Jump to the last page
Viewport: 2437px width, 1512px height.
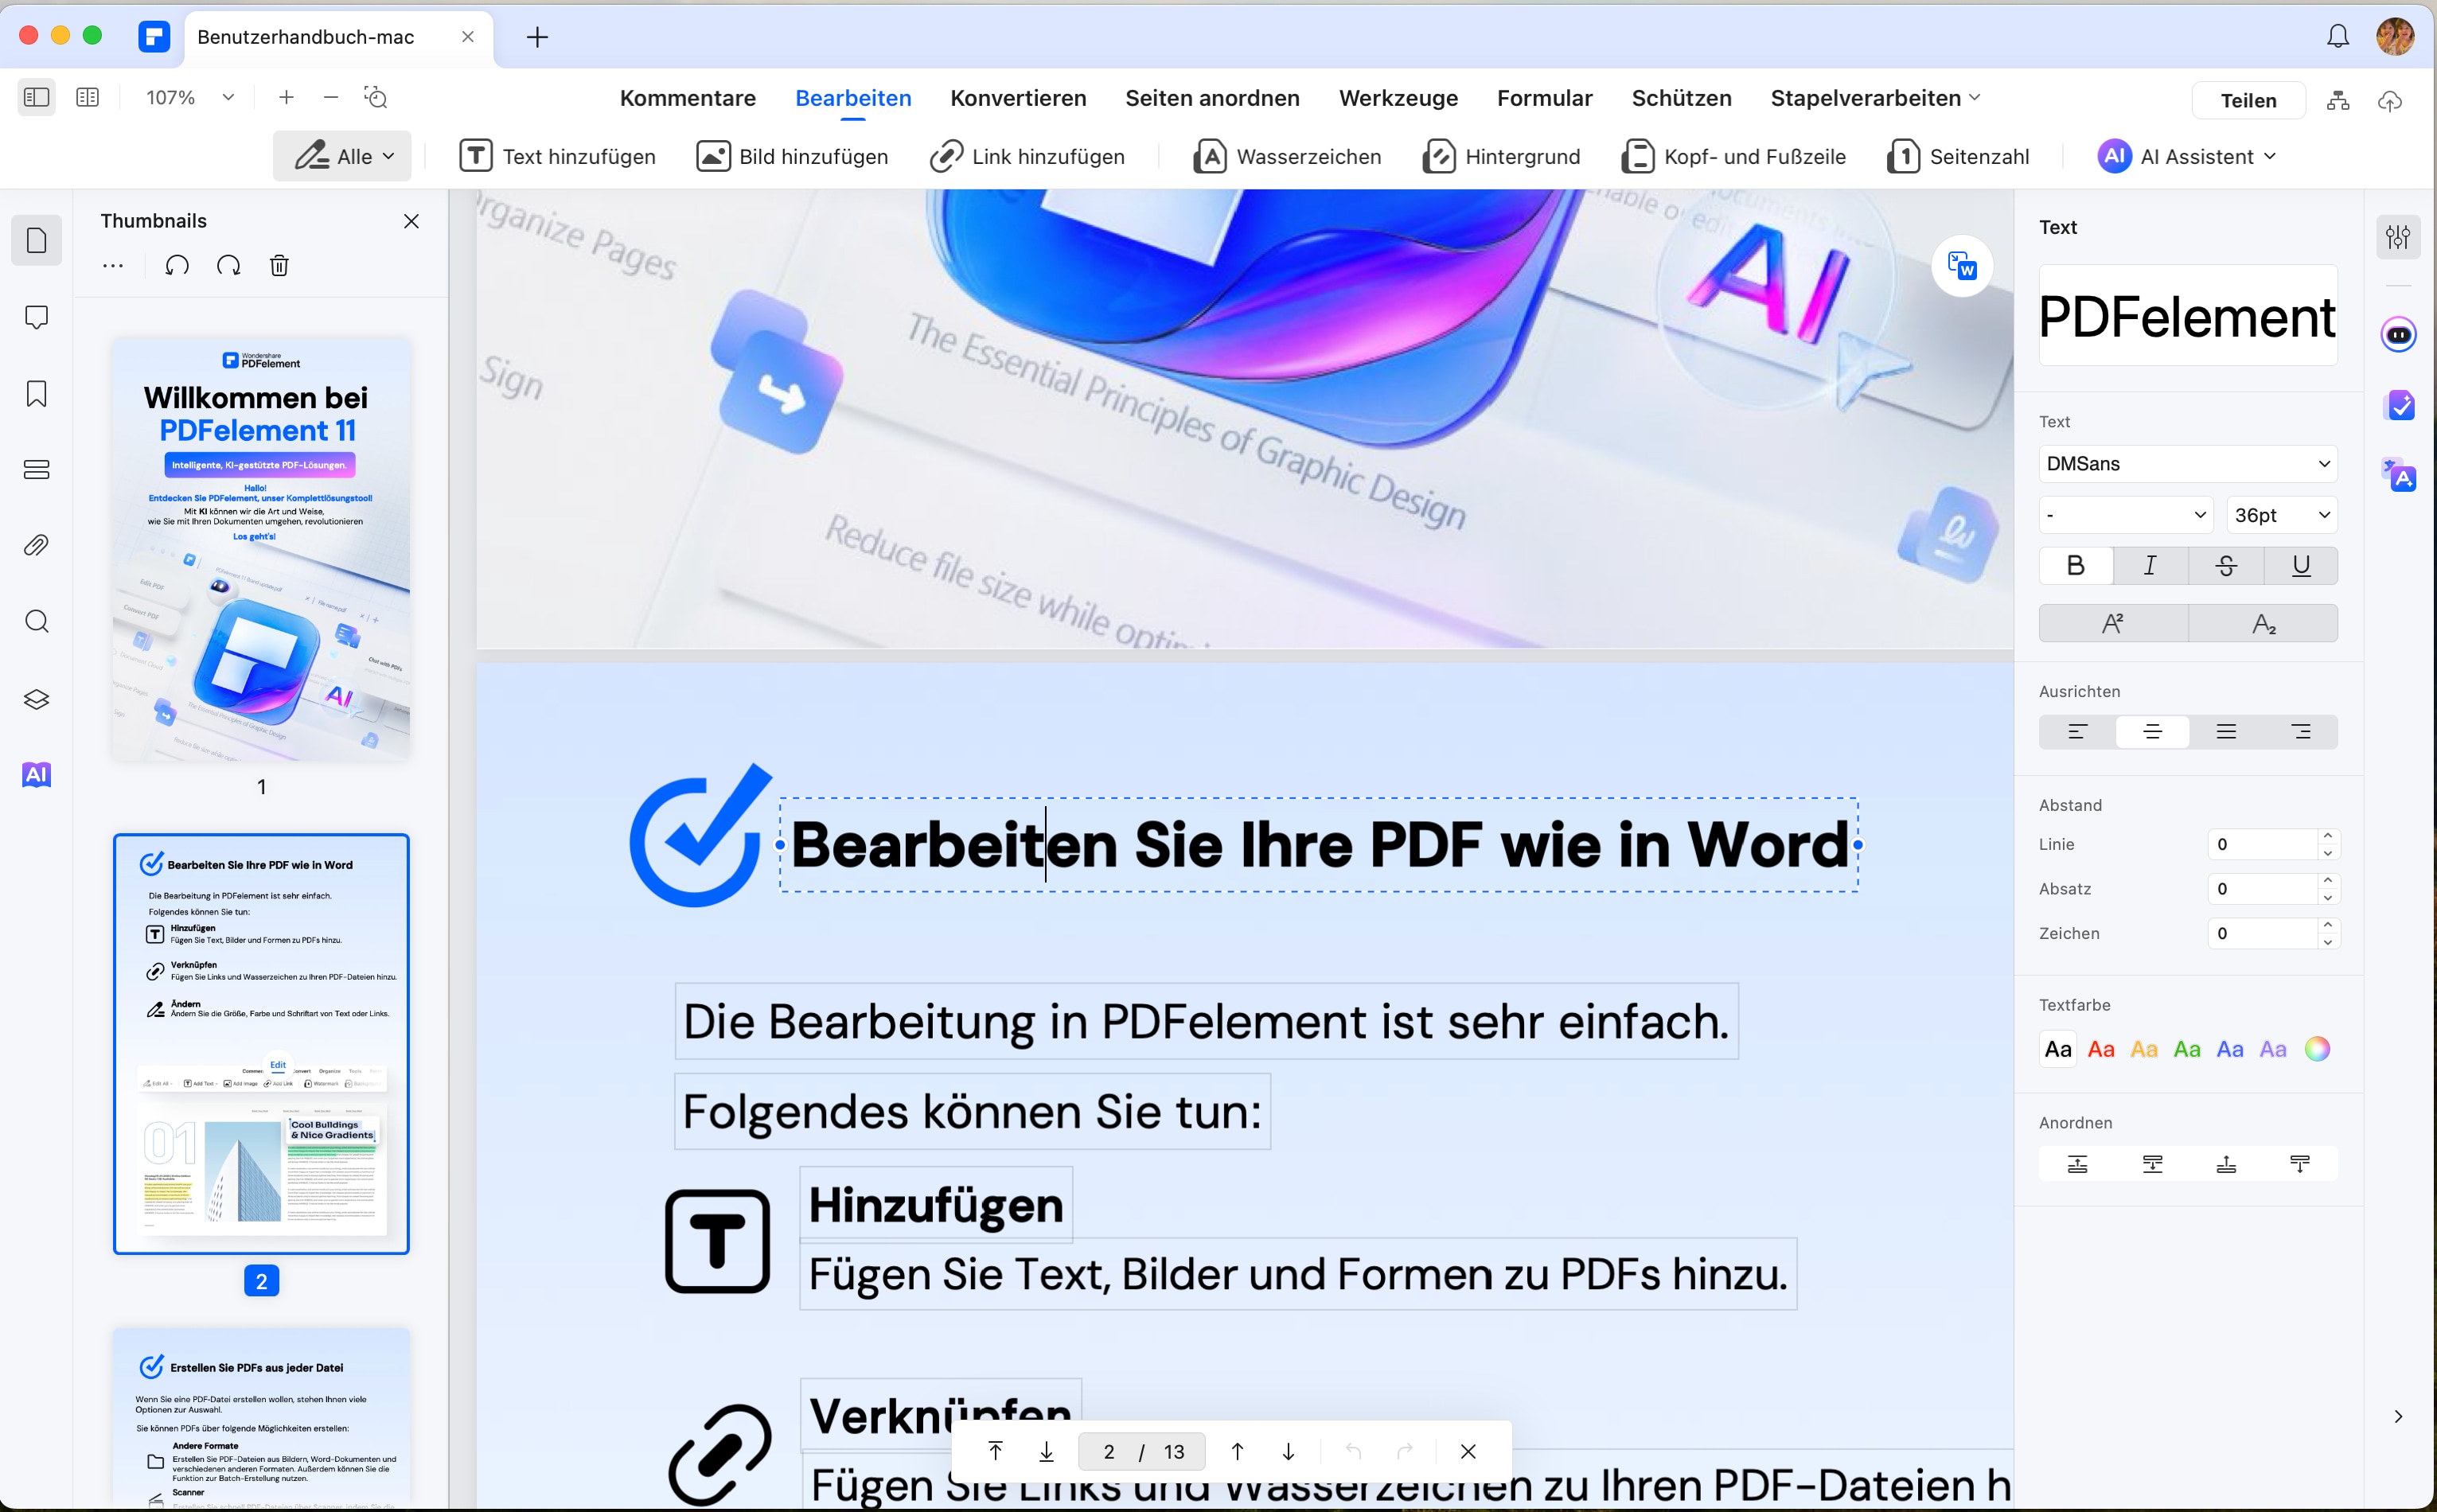[x=1046, y=1450]
